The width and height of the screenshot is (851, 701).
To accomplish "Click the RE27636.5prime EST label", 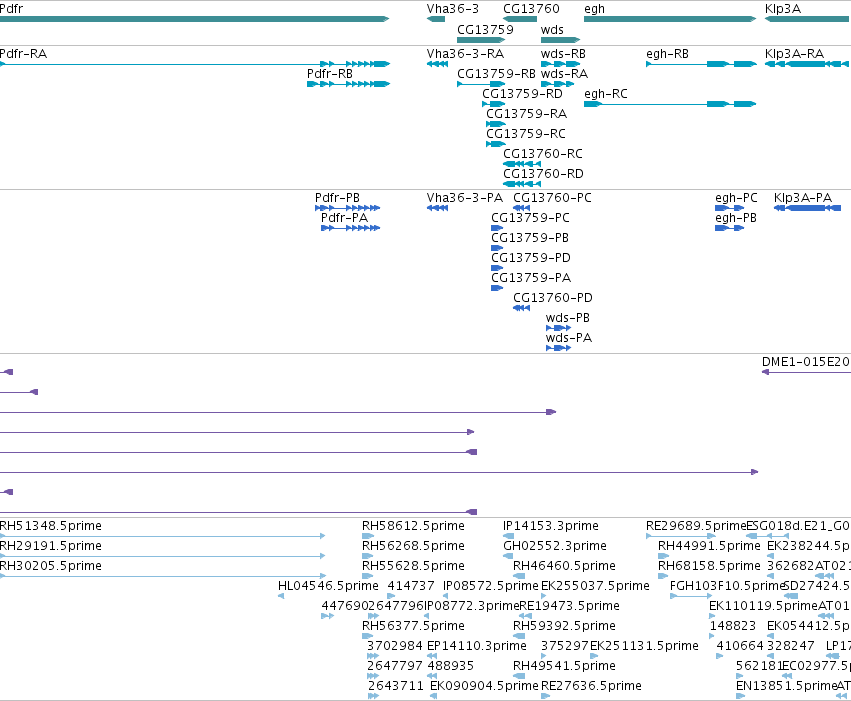I will pyautogui.click(x=592, y=686).
